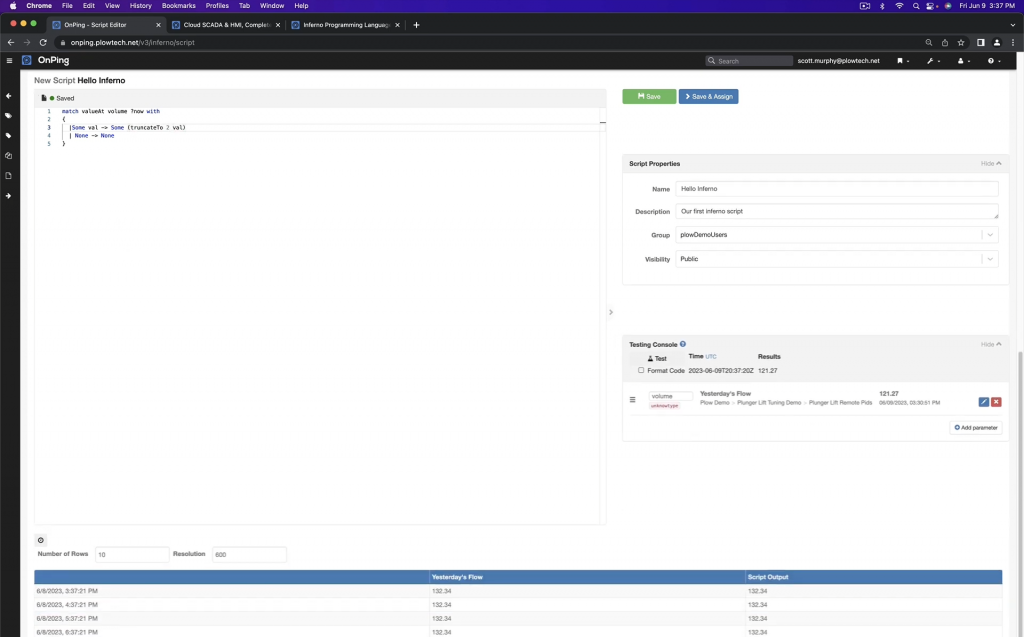Open the Bookmarks menu

[179, 6]
